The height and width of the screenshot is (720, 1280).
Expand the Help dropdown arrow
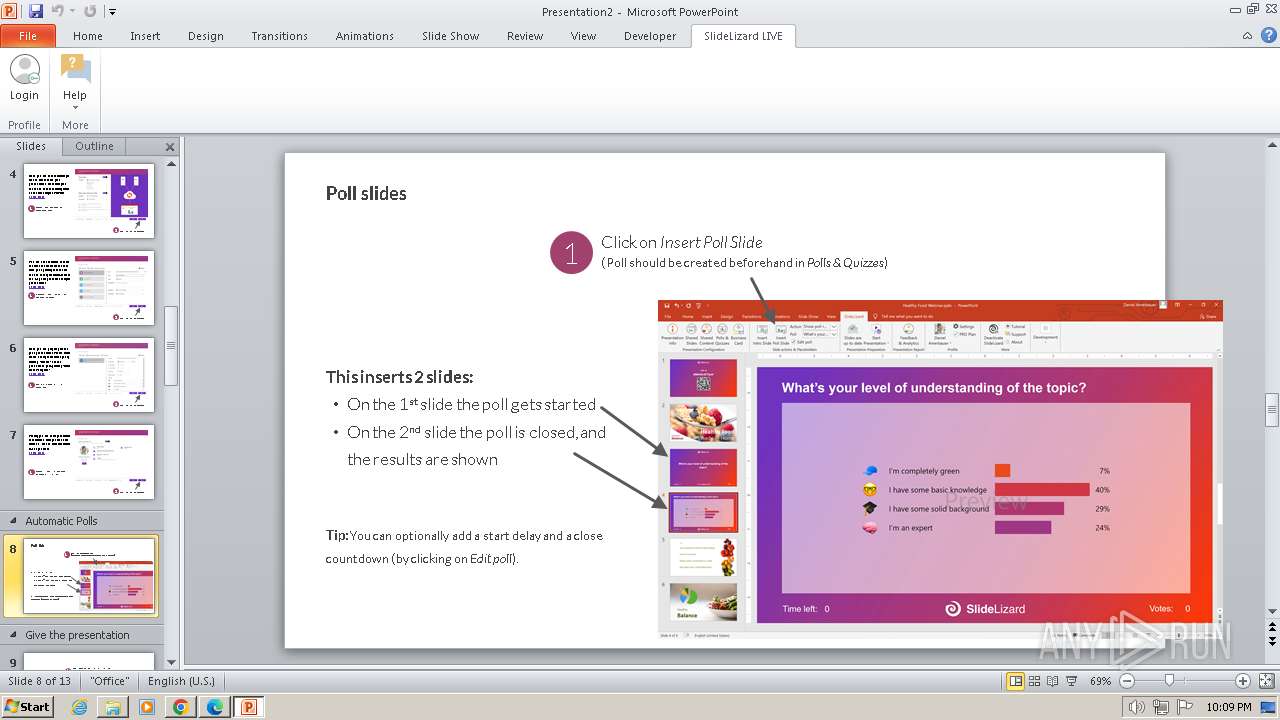75,107
